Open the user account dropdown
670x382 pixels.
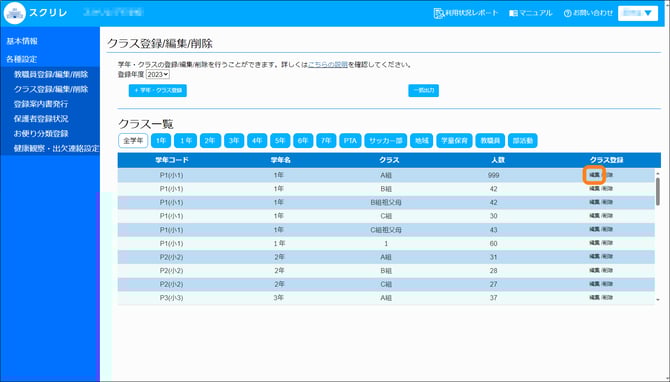pos(638,13)
